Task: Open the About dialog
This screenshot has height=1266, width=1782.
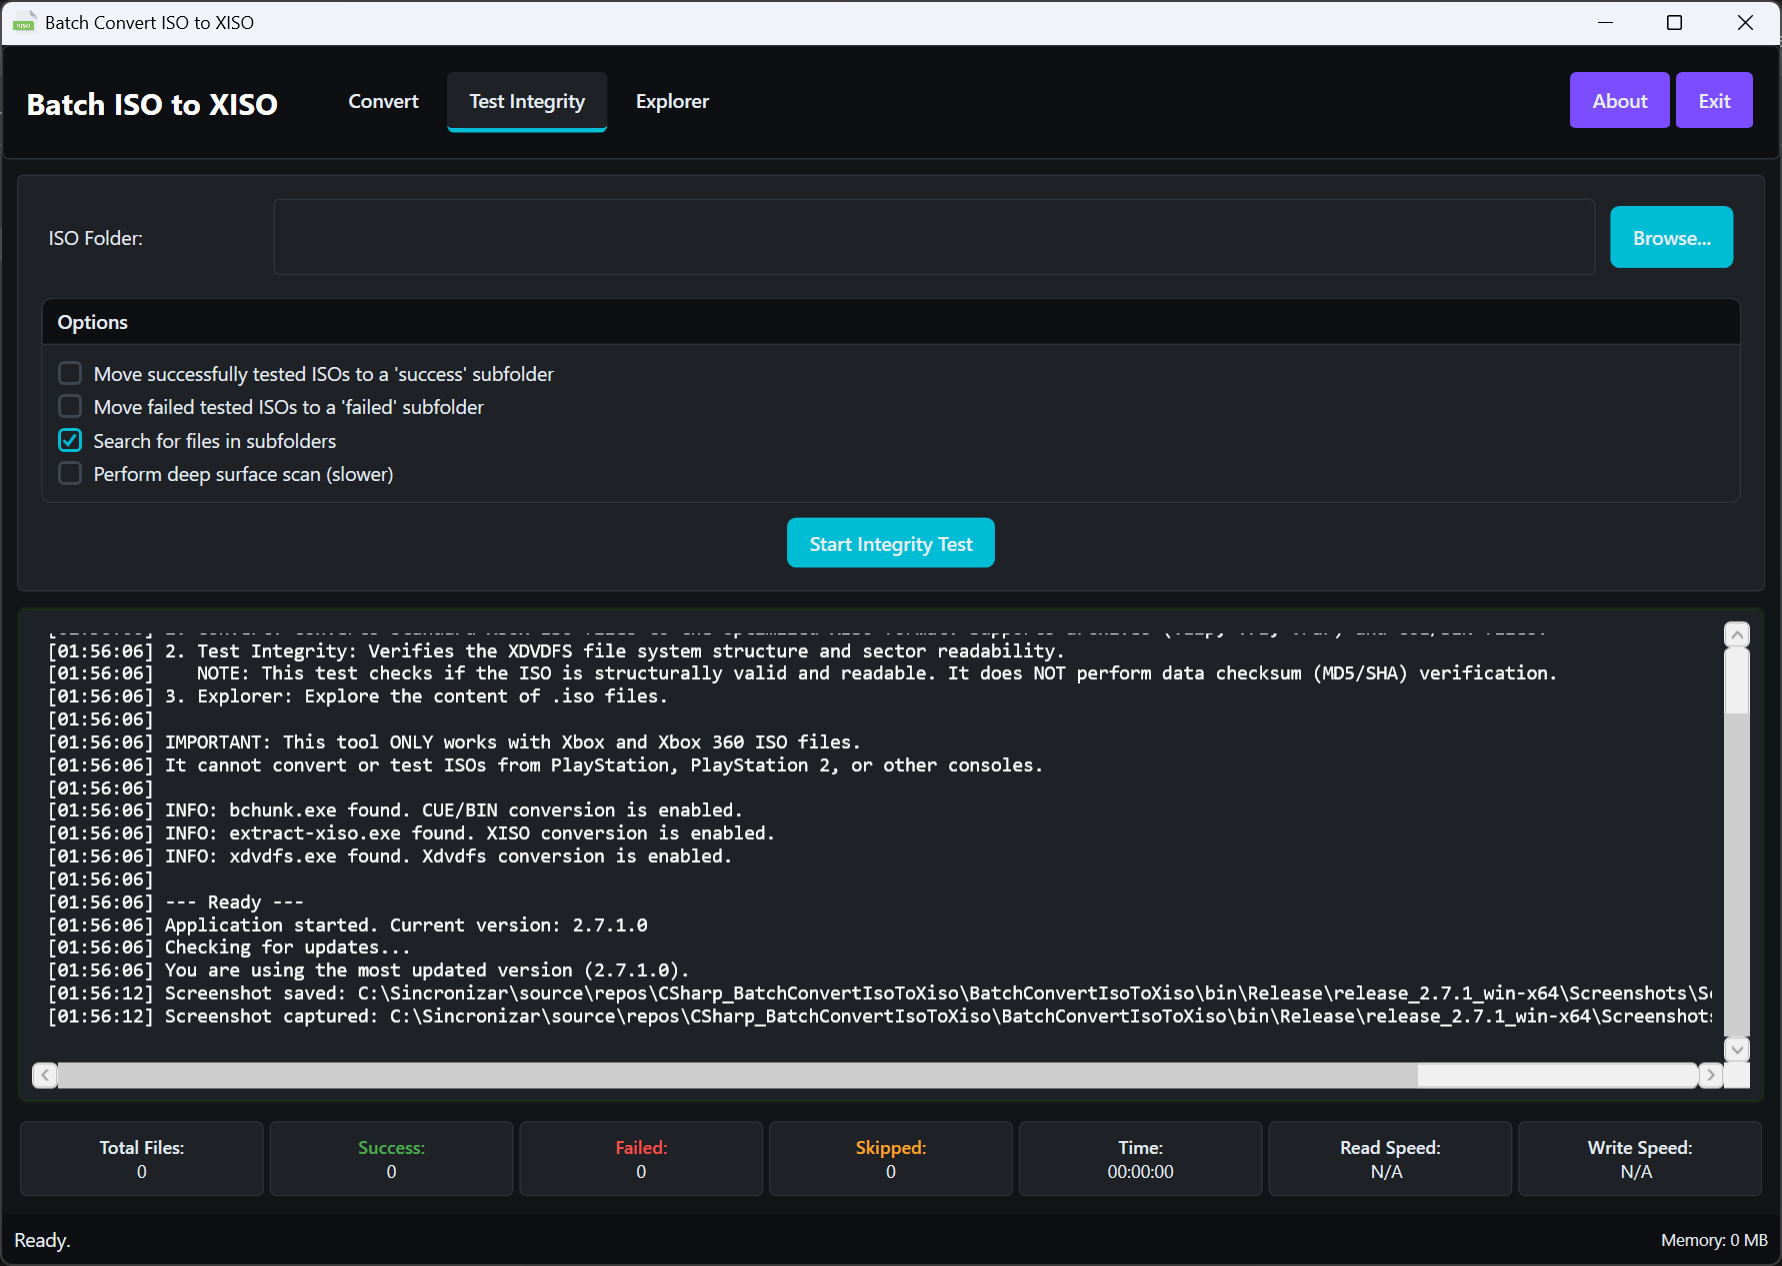Action: pos(1619,100)
